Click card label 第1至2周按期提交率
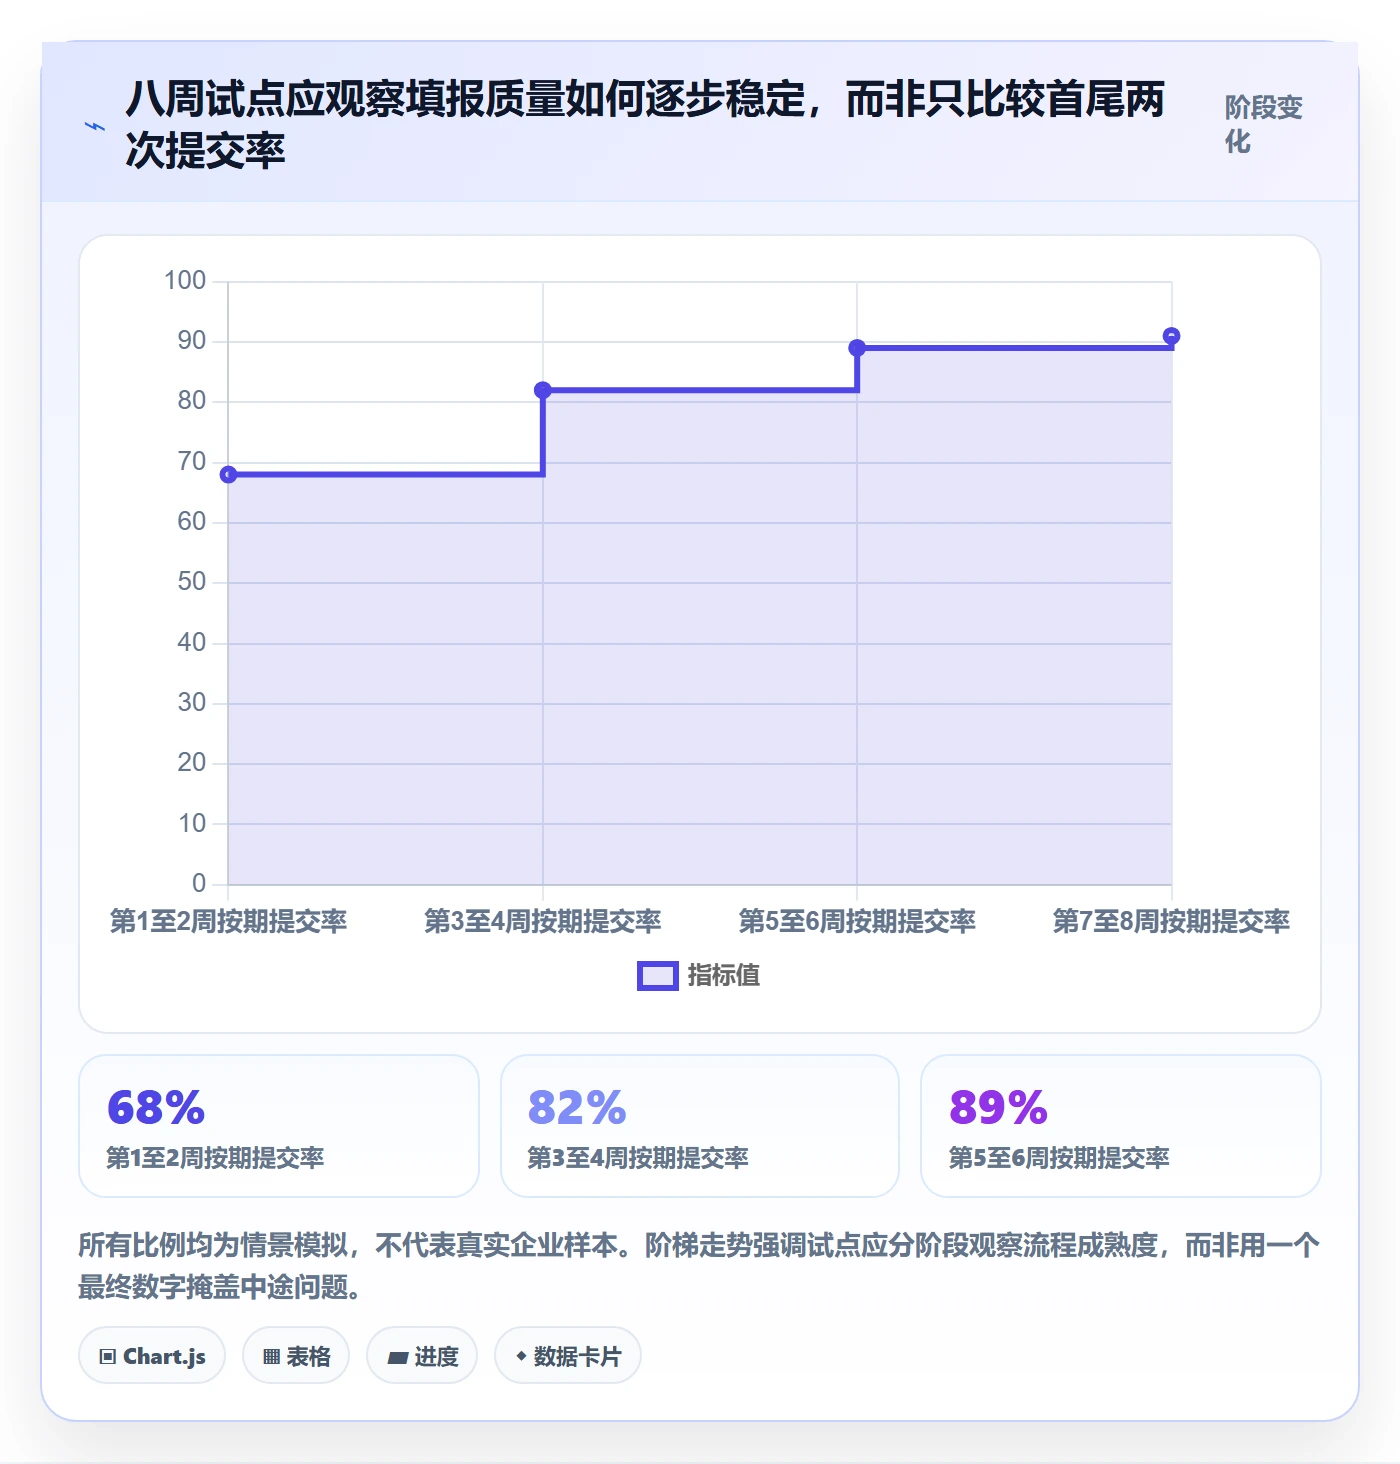1400x1464 pixels. tap(216, 1158)
